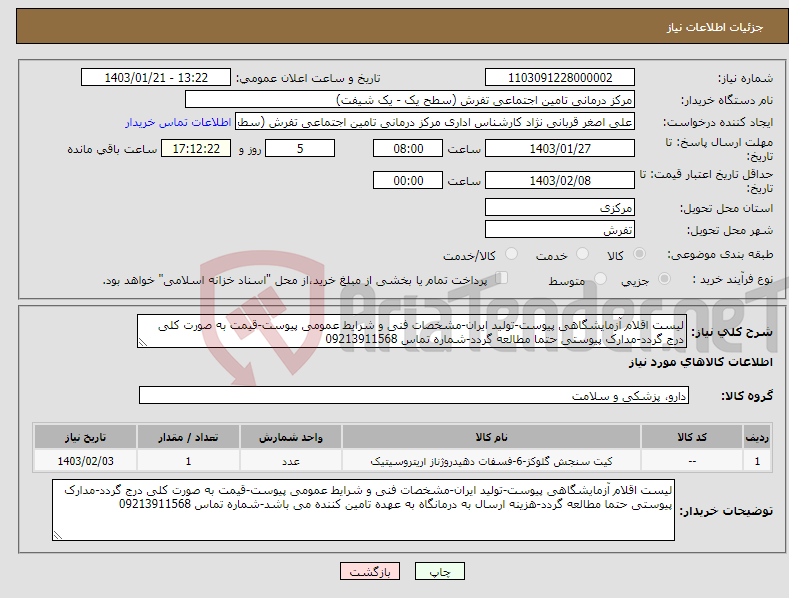
Task: Click the response deadline date 1403/01/27
Action: (560, 148)
